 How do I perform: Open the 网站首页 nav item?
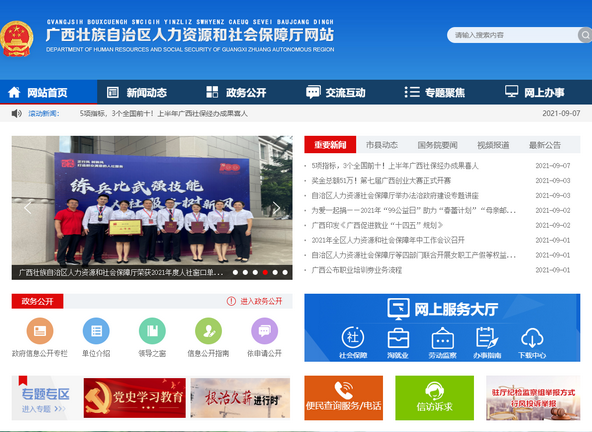48,92
